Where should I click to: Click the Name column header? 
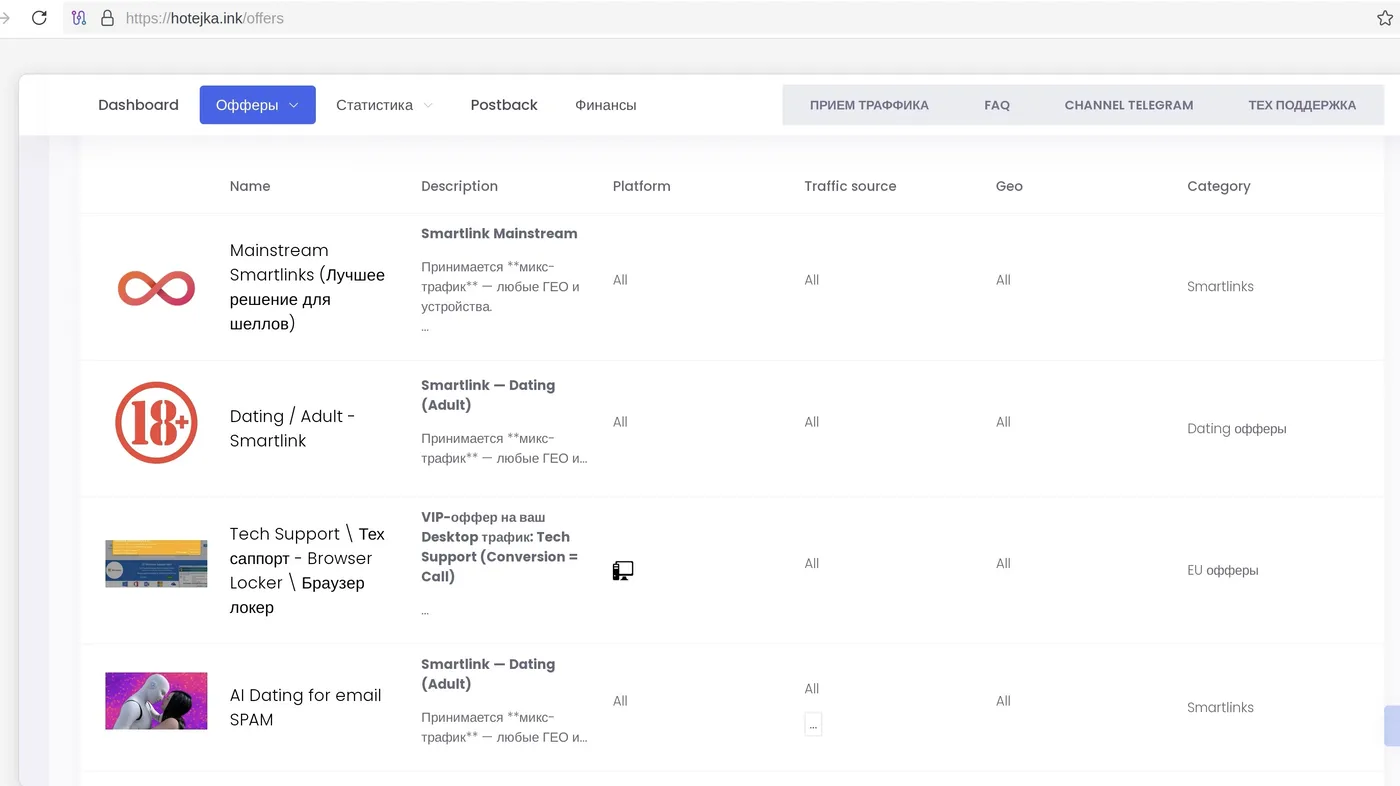tap(250, 186)
